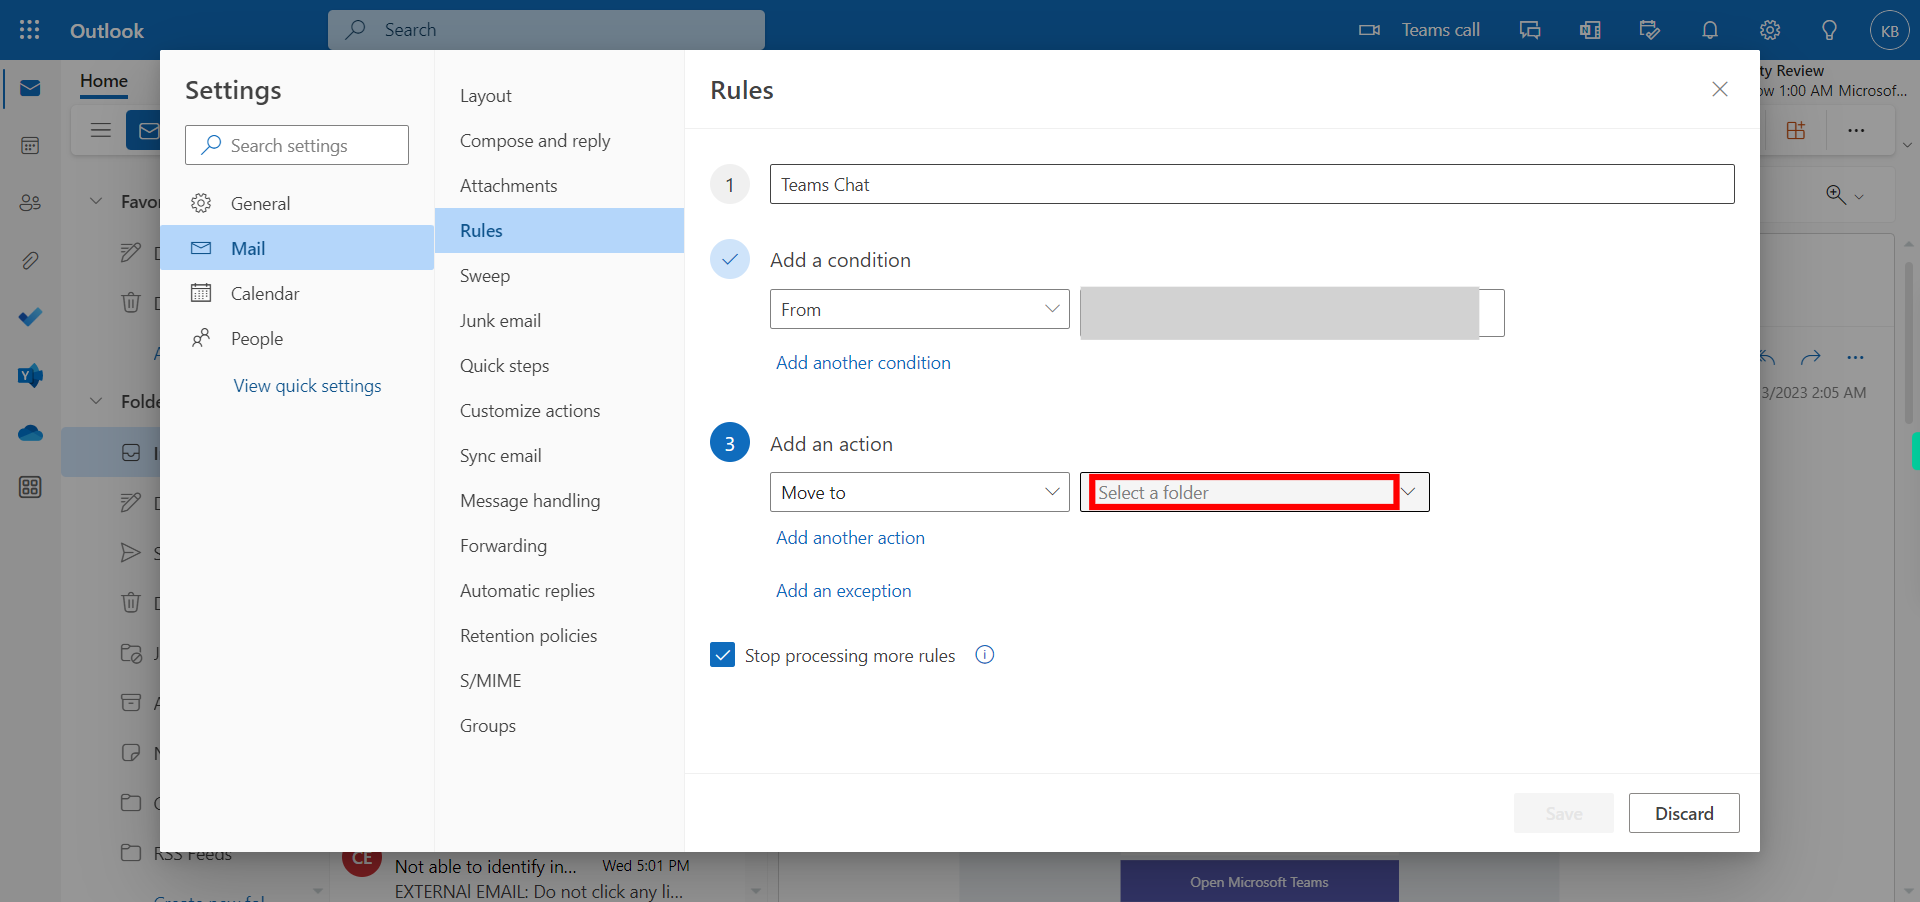Viewport: 1920px width, 902px height.
Task: Select Calendar settings category
Action: click(x=297, y=293)
